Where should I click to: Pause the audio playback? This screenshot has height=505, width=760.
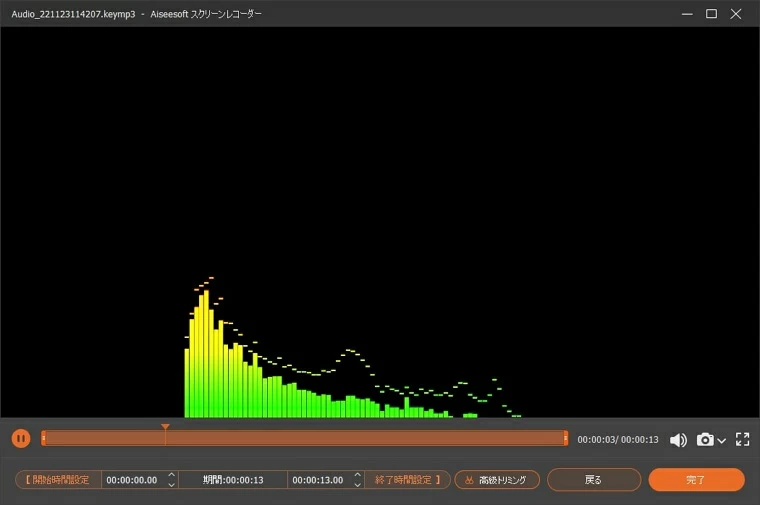coord(21,438)
